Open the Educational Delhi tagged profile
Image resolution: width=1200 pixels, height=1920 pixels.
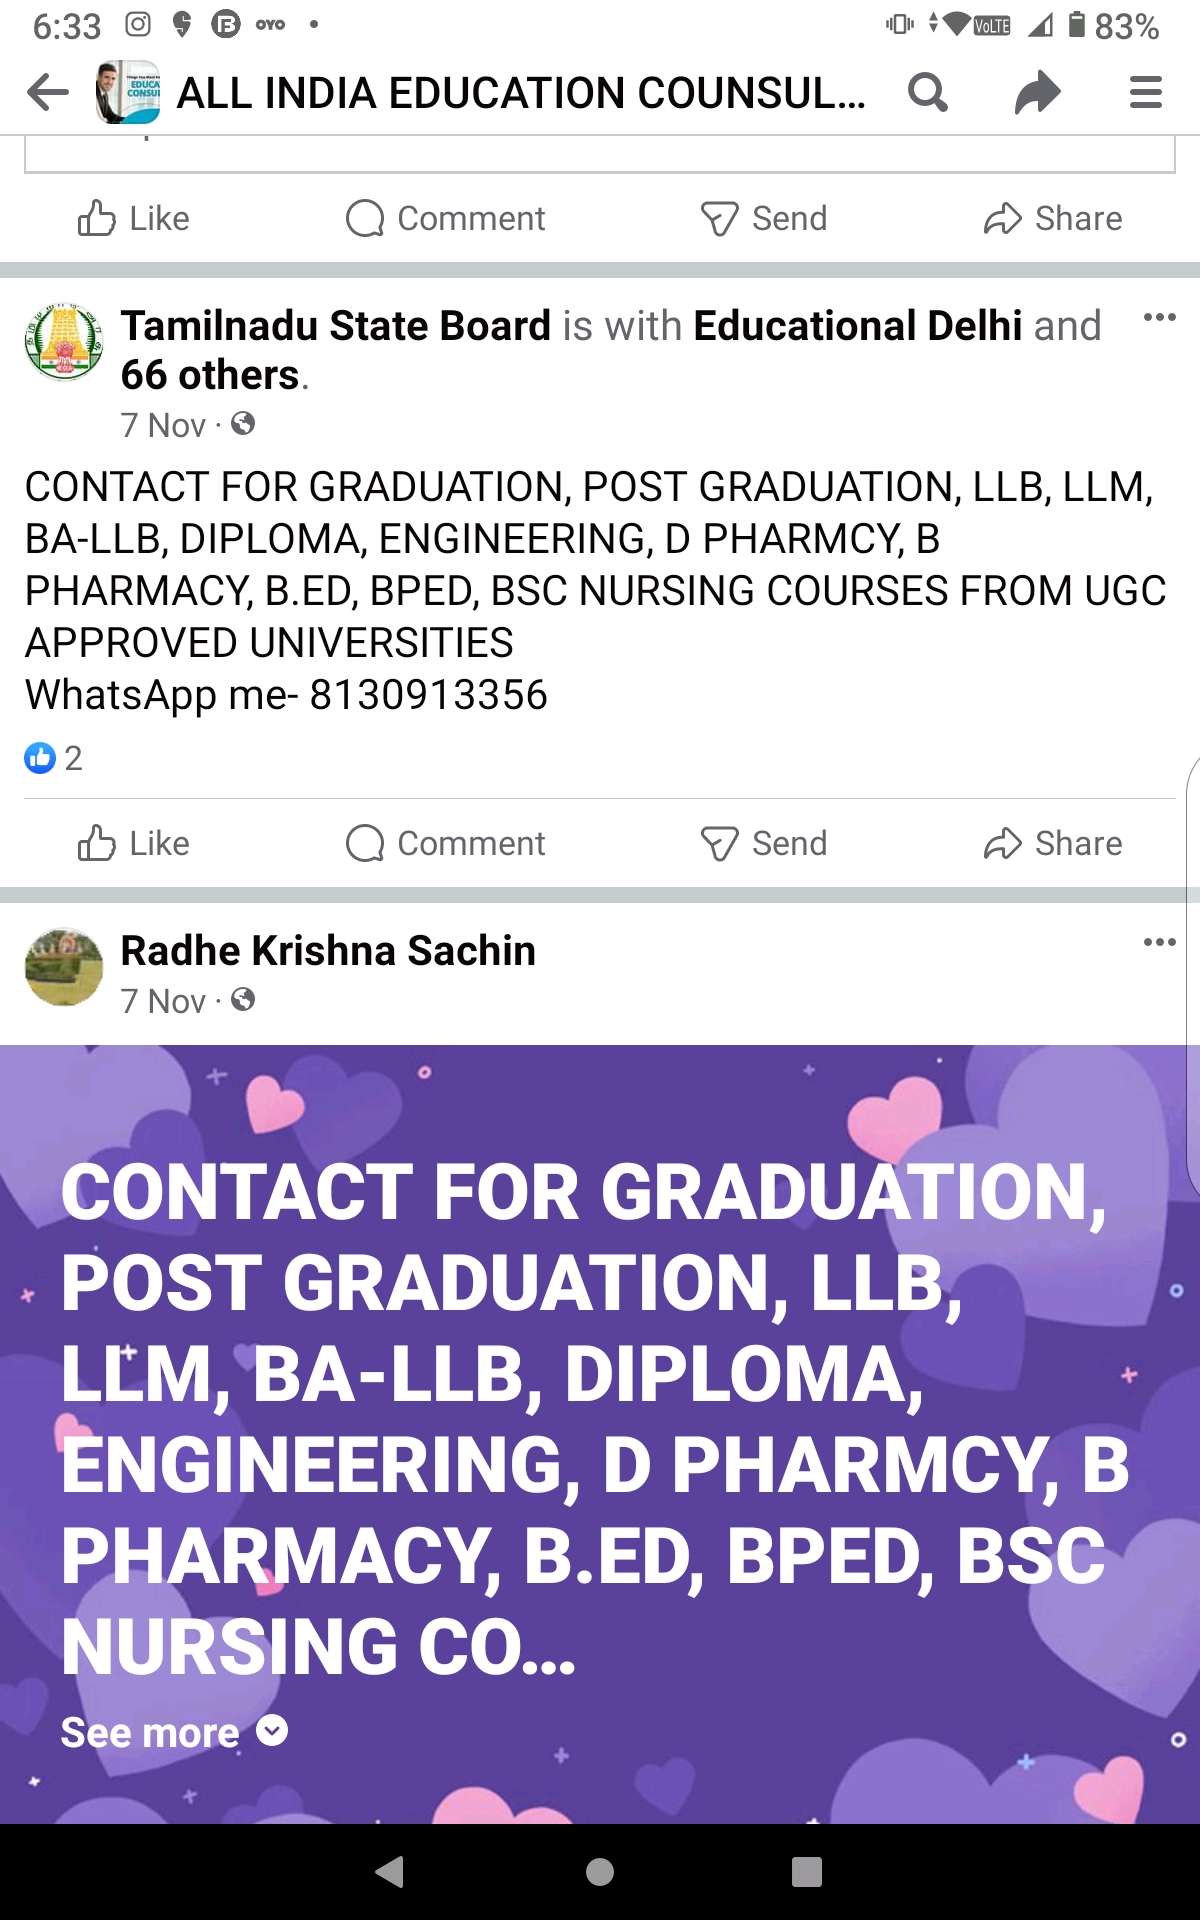click(x=857, y=326)
